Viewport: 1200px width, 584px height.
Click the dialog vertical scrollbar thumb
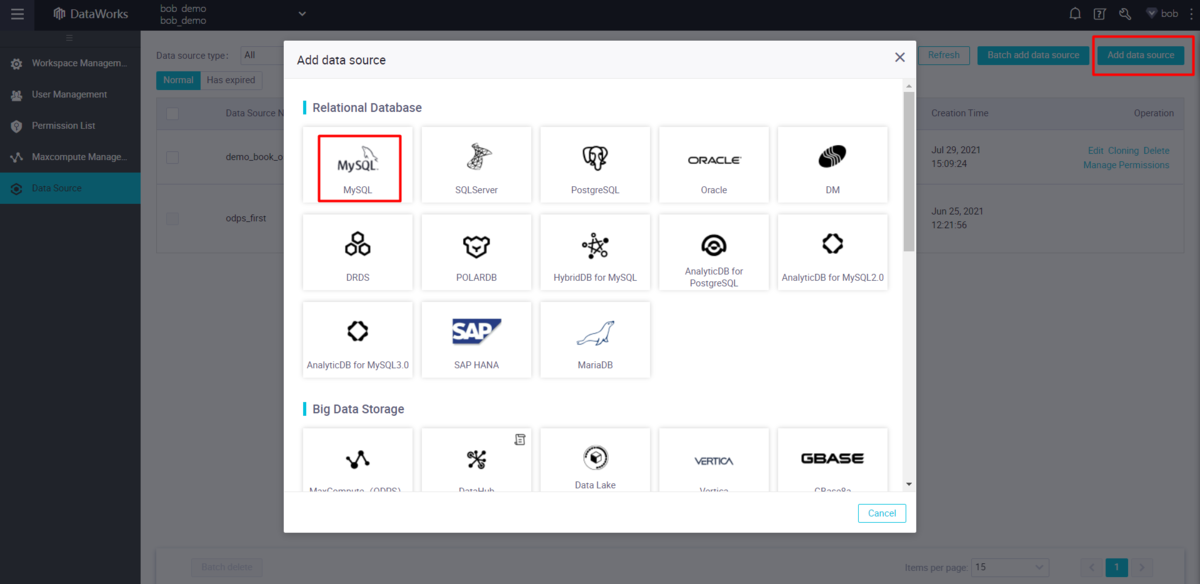click(908, 171)
